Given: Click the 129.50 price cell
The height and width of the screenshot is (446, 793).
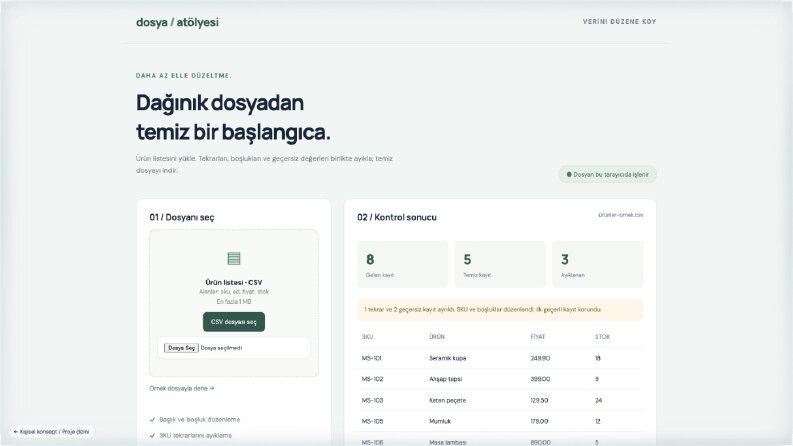Looking at the screenshot, I should [540, 400].
